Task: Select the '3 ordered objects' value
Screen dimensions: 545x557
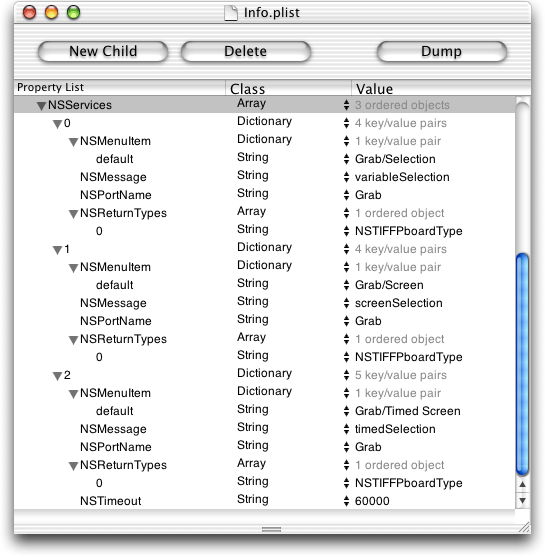Action: (402, 105)
